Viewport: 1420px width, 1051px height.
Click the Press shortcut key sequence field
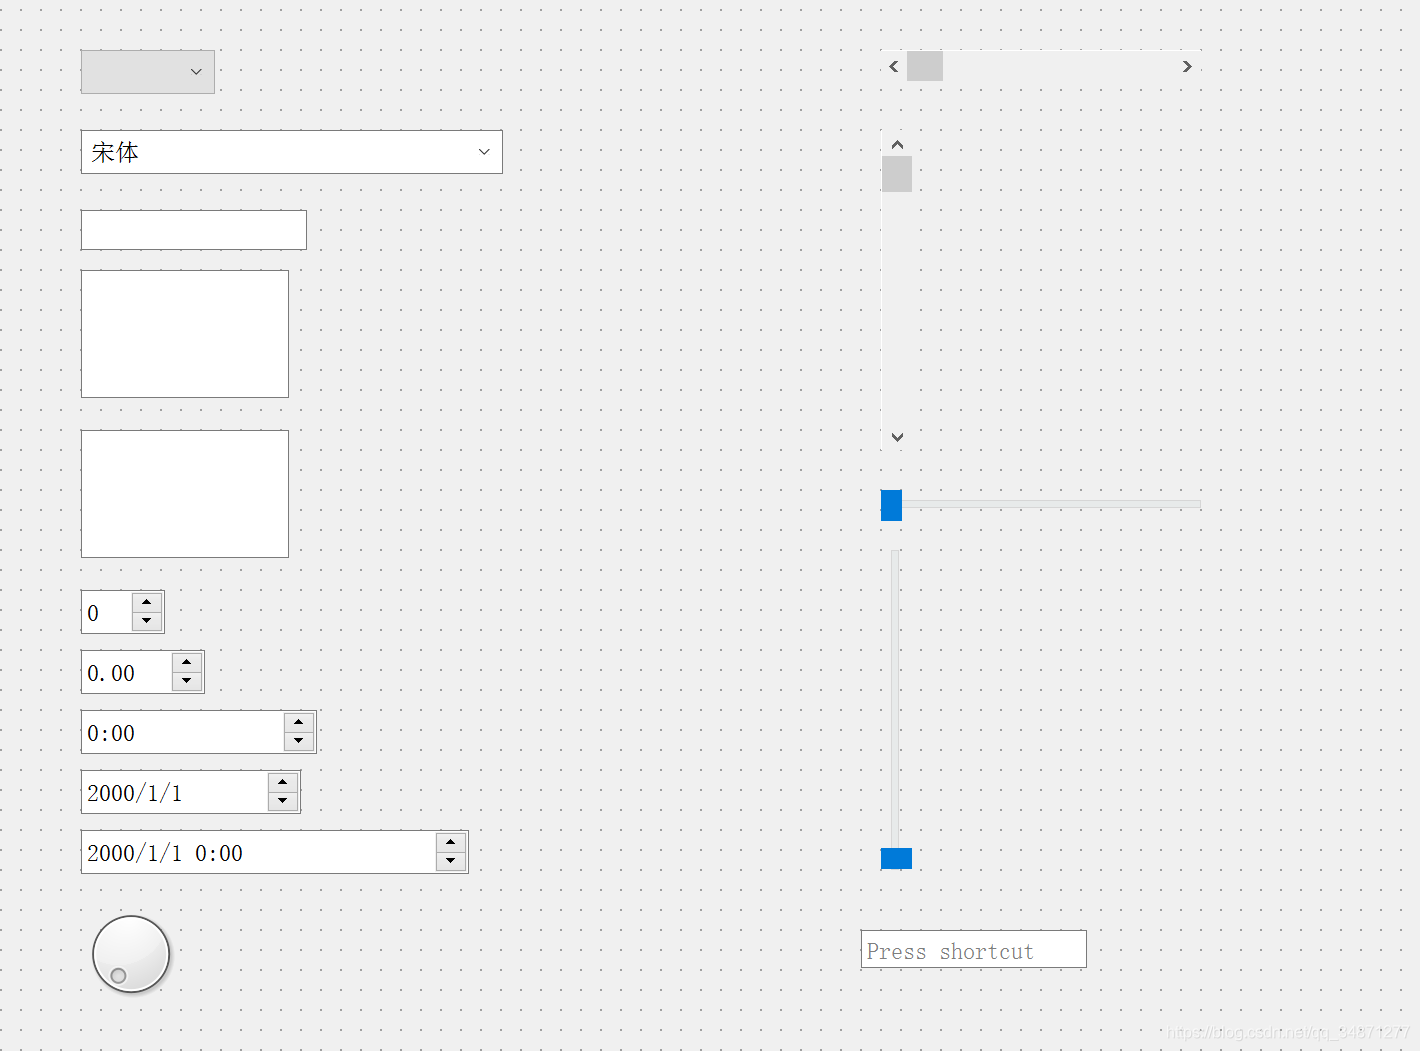(974, 949)
